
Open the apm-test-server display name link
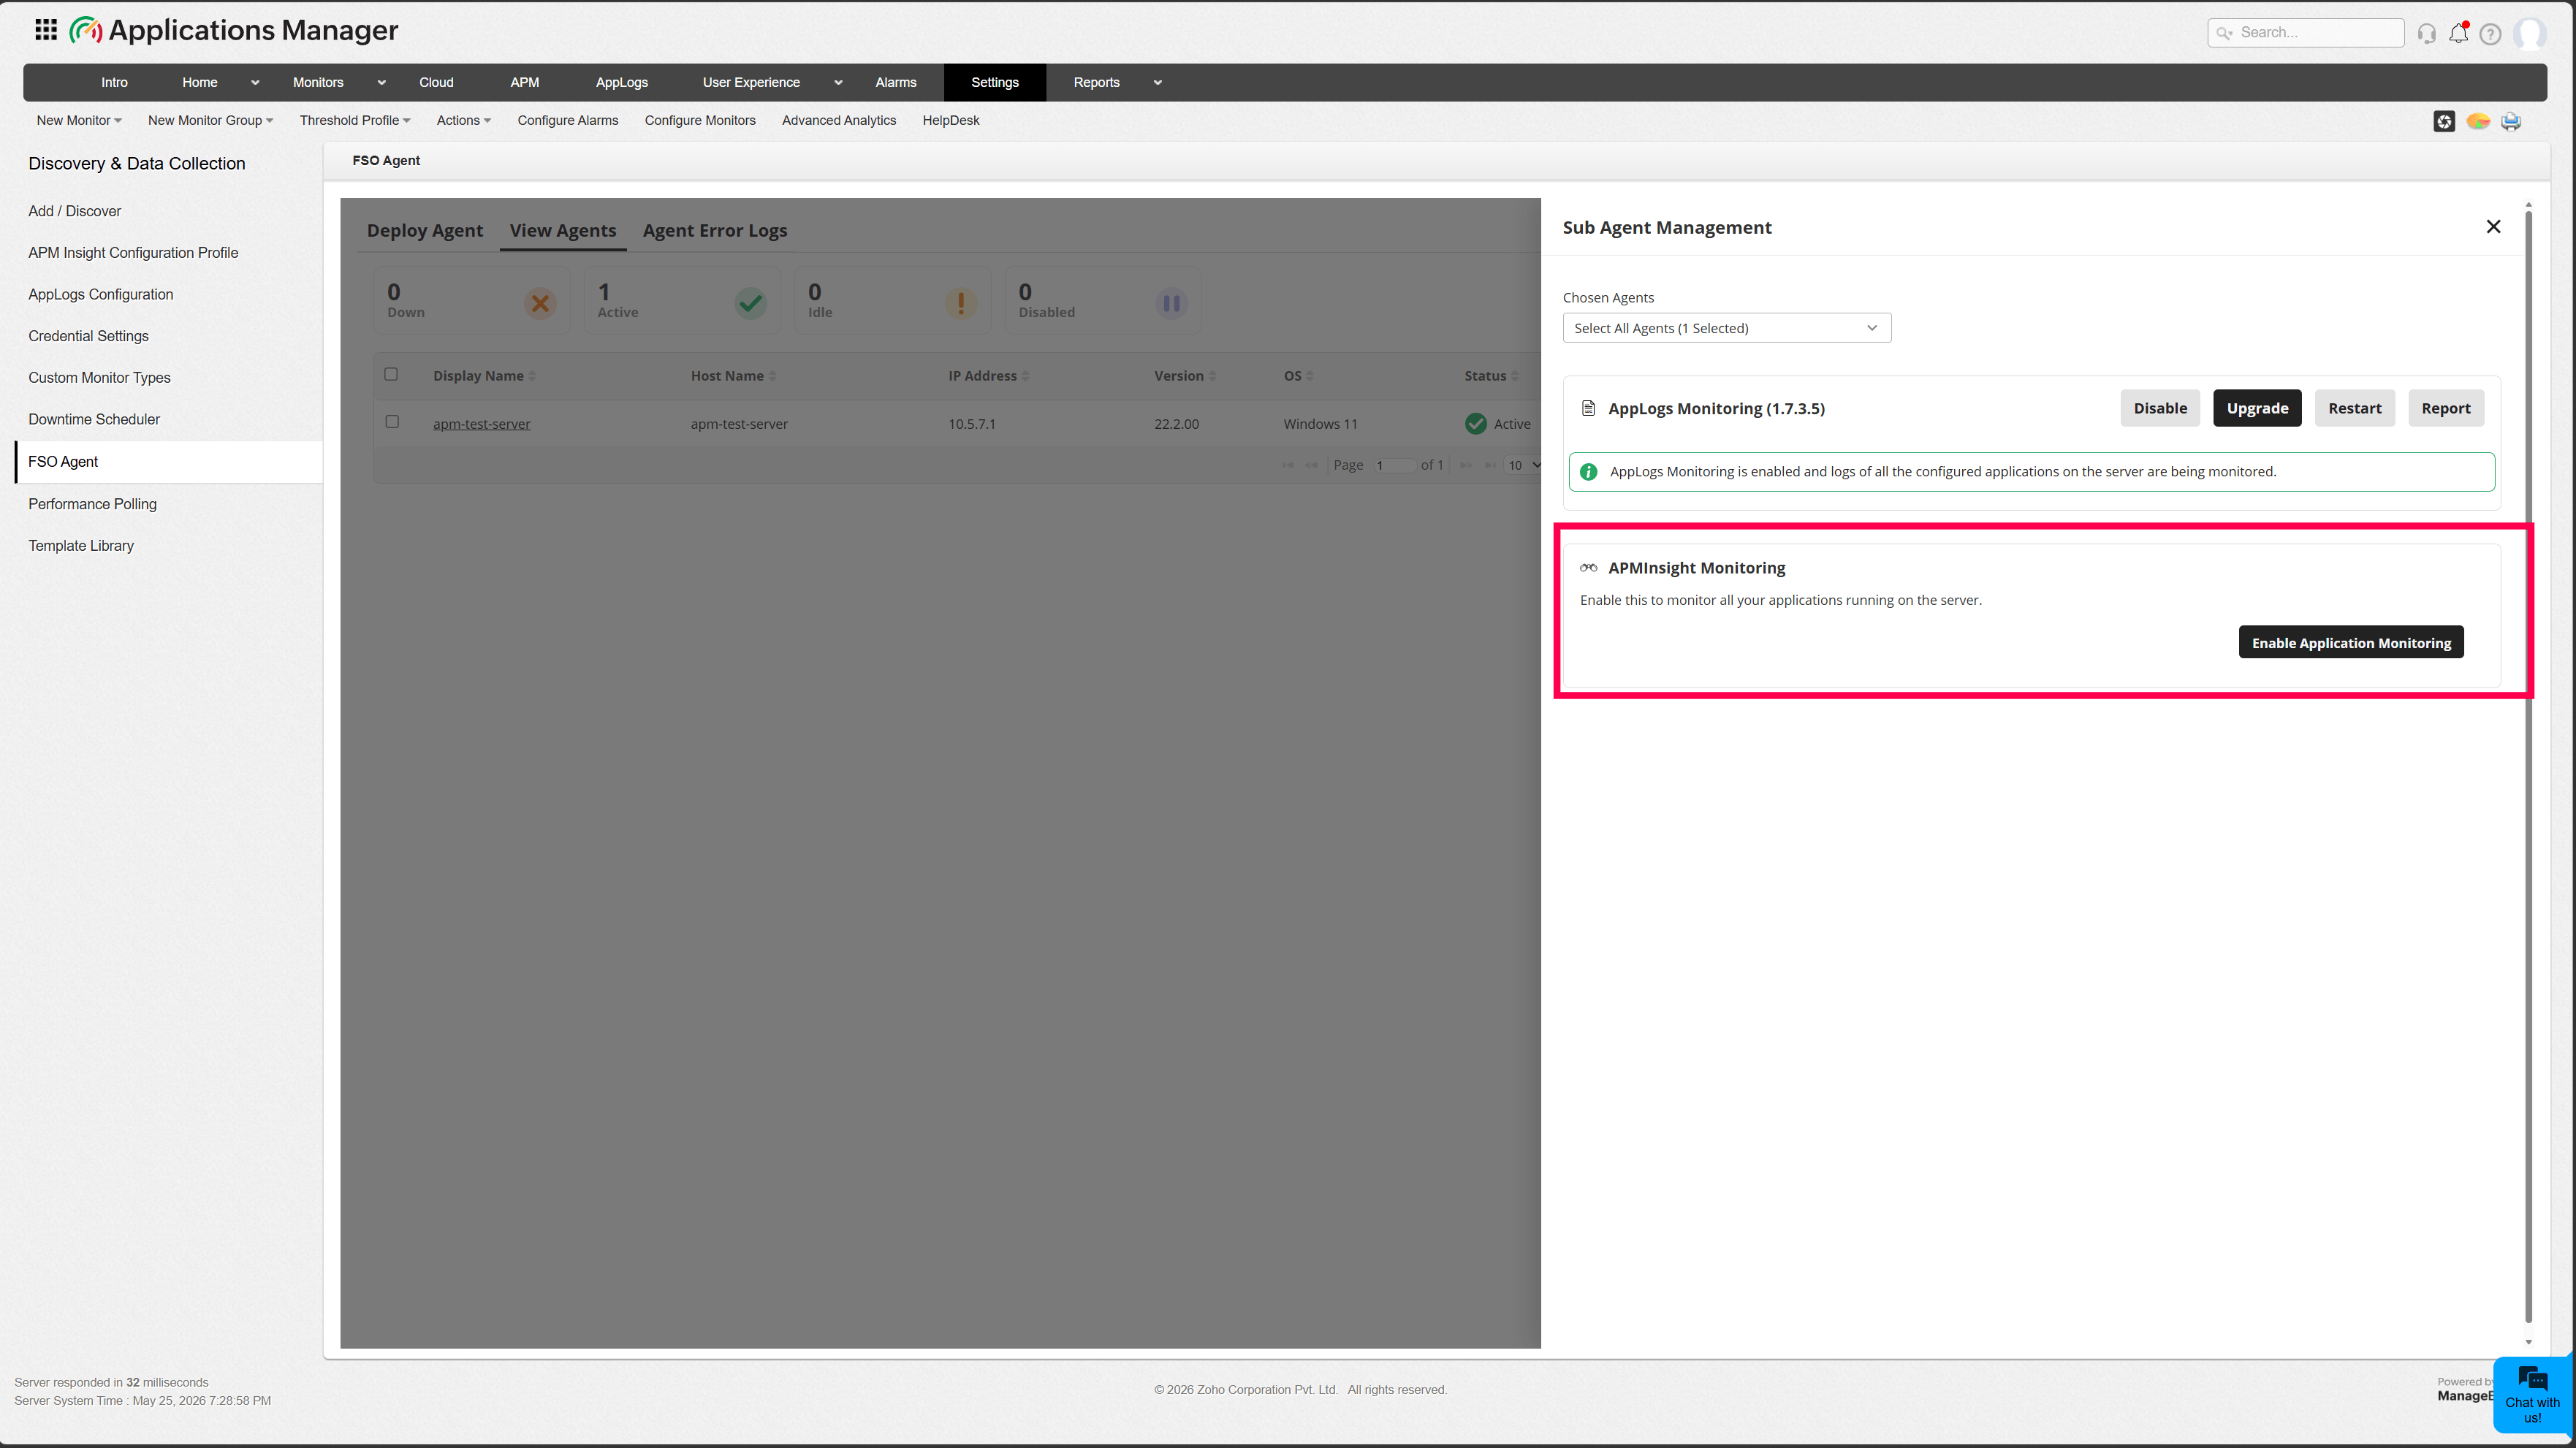pos(482,424)
